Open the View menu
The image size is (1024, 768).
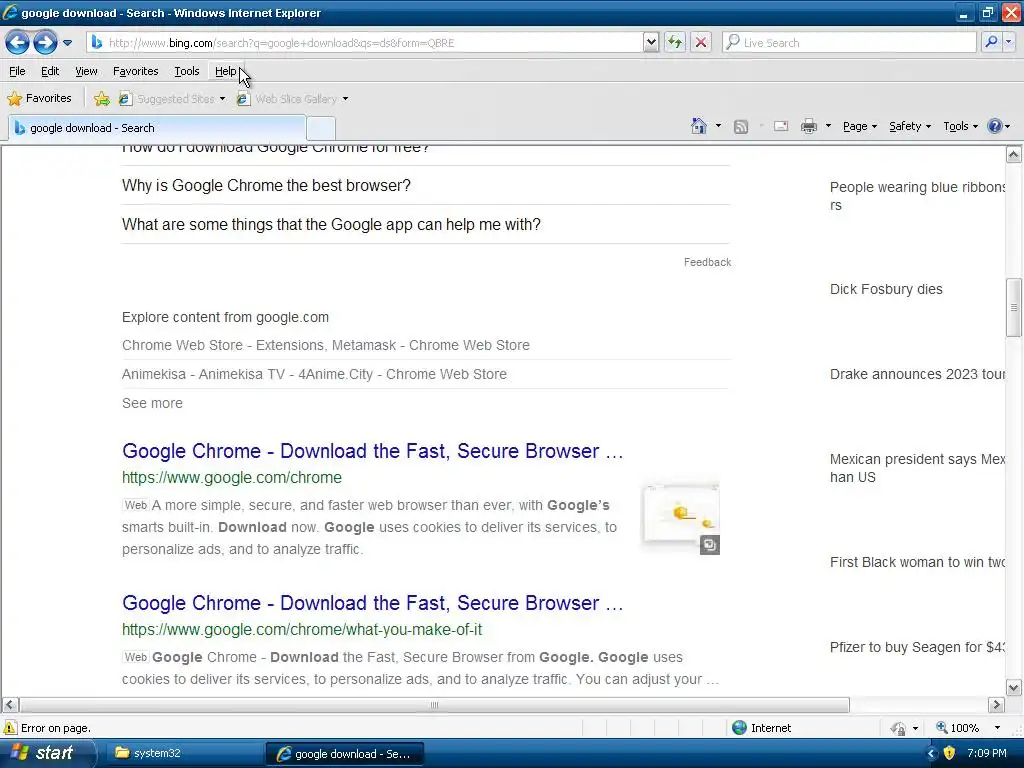coord(86,71)
